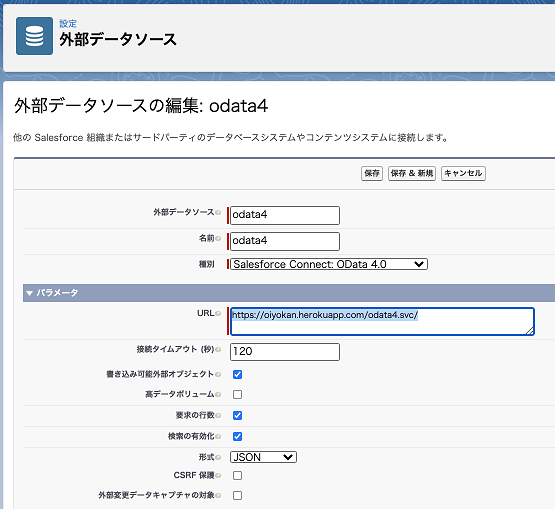Open the 種別 Salesforce Connect dropdown
The height and width of the screenshot is (509, 555).
tap(329, 264)
